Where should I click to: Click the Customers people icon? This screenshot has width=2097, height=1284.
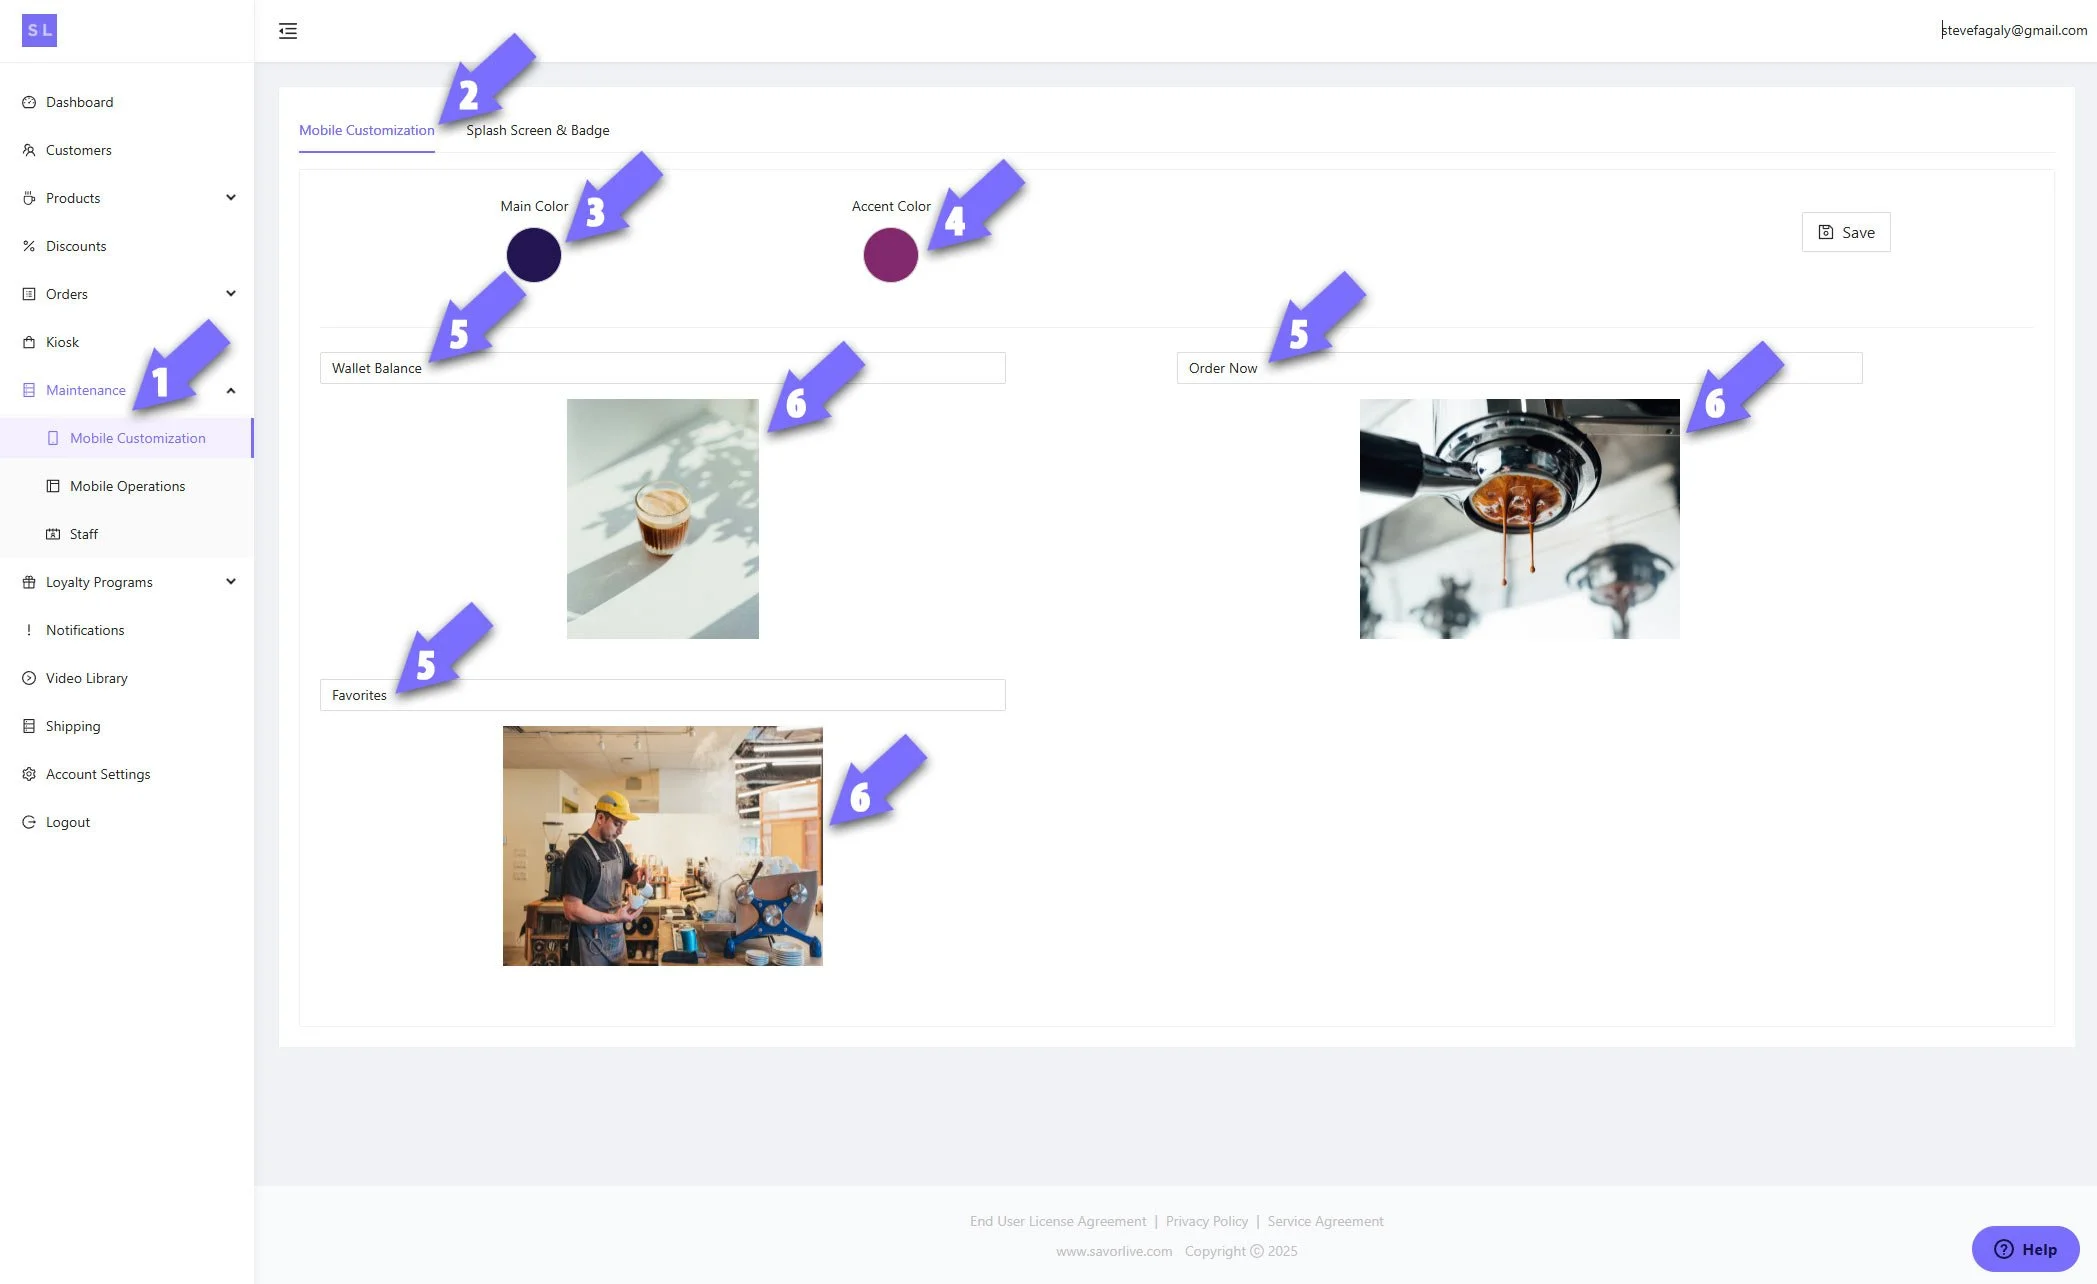(29, 150)
